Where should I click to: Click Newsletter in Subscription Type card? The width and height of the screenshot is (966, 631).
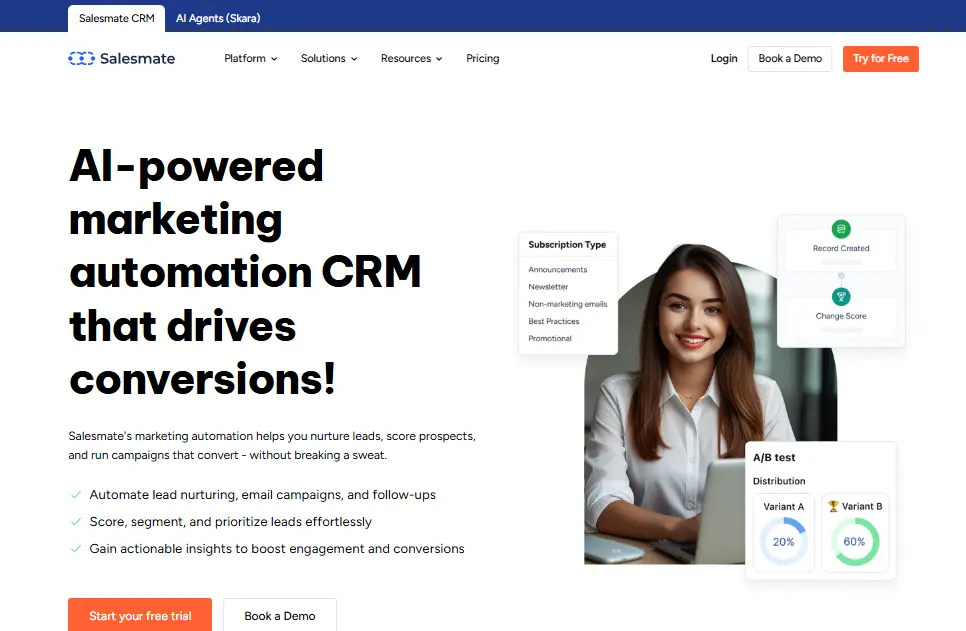548,287
